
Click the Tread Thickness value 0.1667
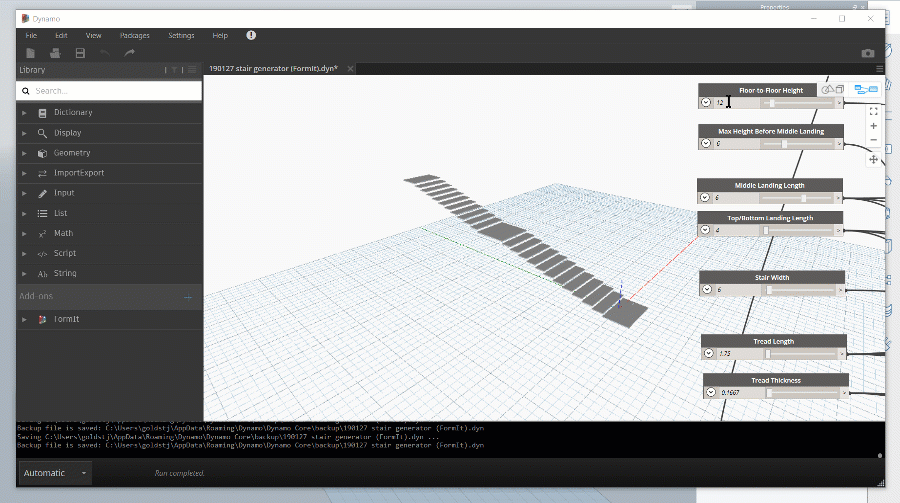click(x=730, y=393)
